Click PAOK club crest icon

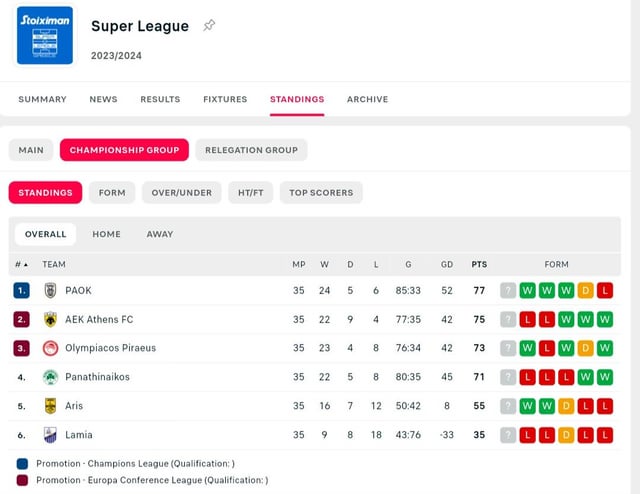click(x=50, y=291)
